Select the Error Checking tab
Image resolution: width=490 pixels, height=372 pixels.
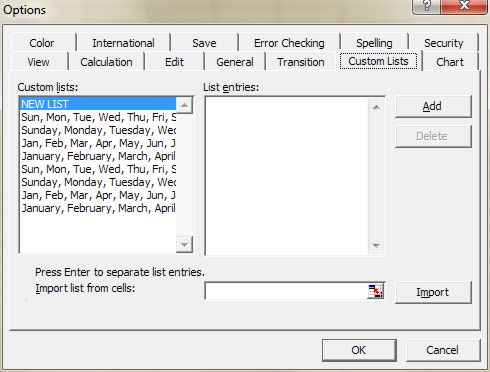pos(289,43)
